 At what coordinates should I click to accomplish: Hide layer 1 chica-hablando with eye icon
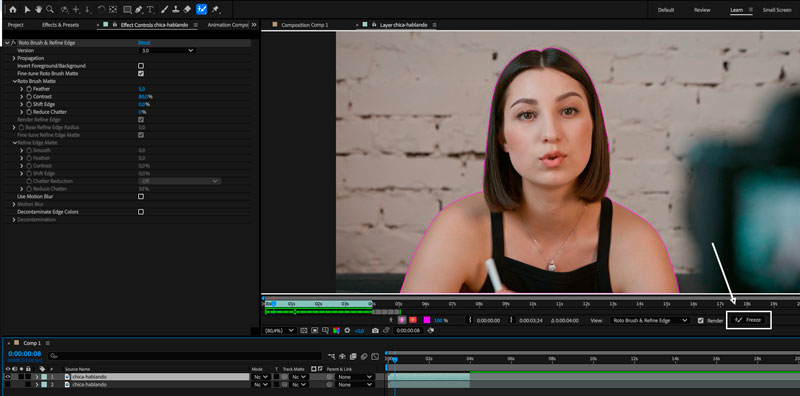point(8,377)
